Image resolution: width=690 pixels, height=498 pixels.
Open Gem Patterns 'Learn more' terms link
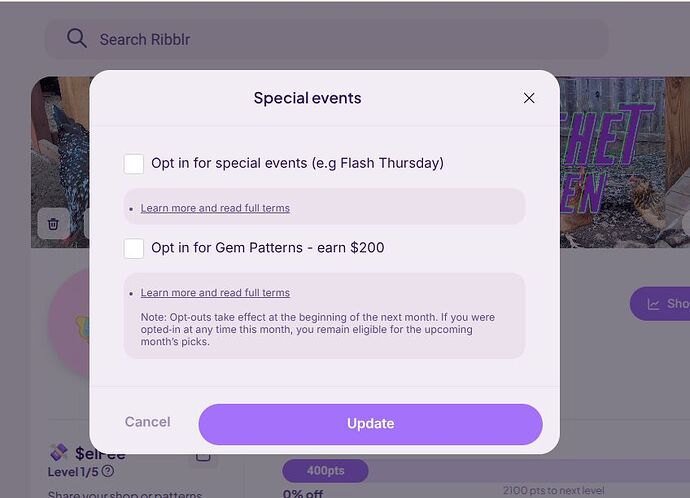[215, 293]
